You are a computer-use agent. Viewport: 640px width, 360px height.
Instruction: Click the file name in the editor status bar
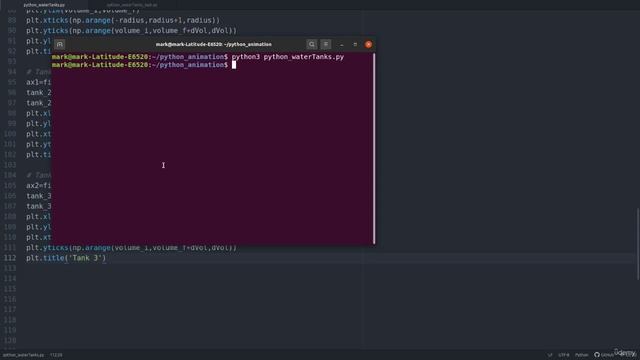click(x=23, y=355)
